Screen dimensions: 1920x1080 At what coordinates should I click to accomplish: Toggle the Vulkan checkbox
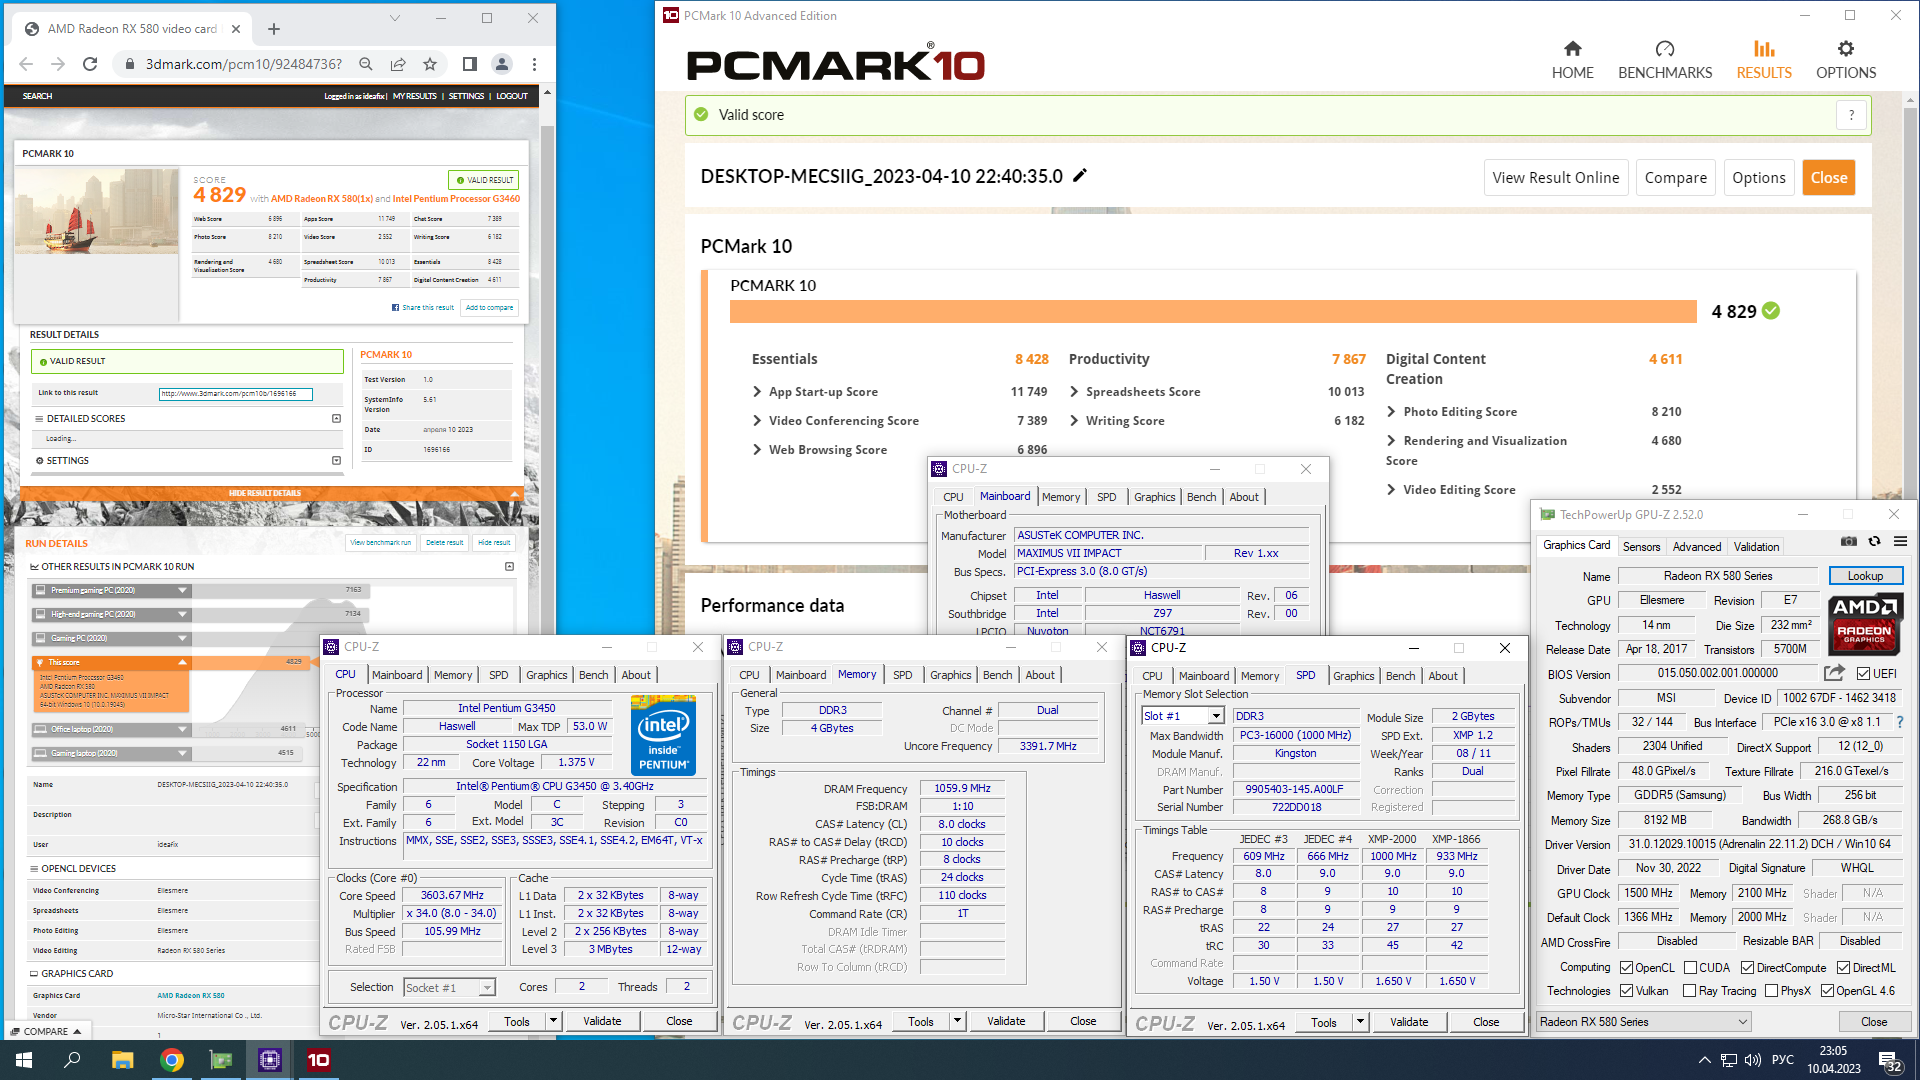coord(1627,991)
